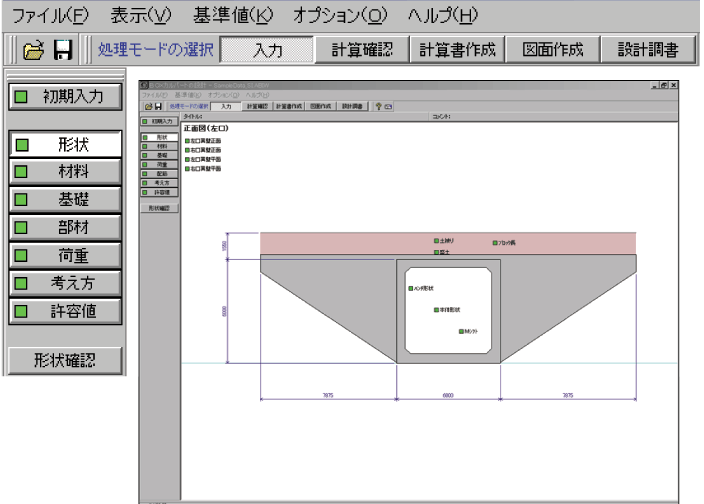Click green marker for 土被り on drawing

coord(436,241)
